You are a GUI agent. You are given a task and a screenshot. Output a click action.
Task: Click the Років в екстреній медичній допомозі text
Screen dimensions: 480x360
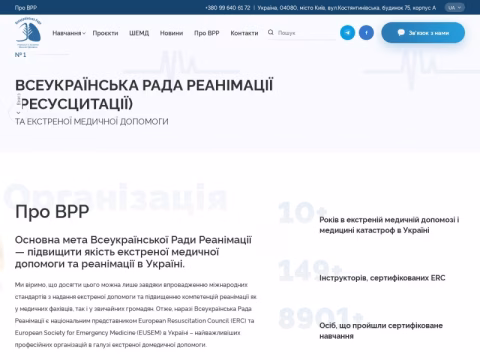click(389, 225)
